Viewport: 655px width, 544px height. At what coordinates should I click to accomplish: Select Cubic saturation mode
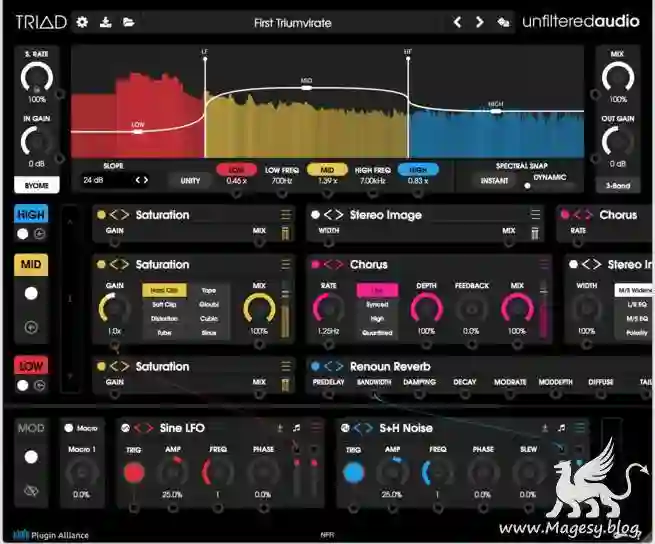tap(208, 318)
